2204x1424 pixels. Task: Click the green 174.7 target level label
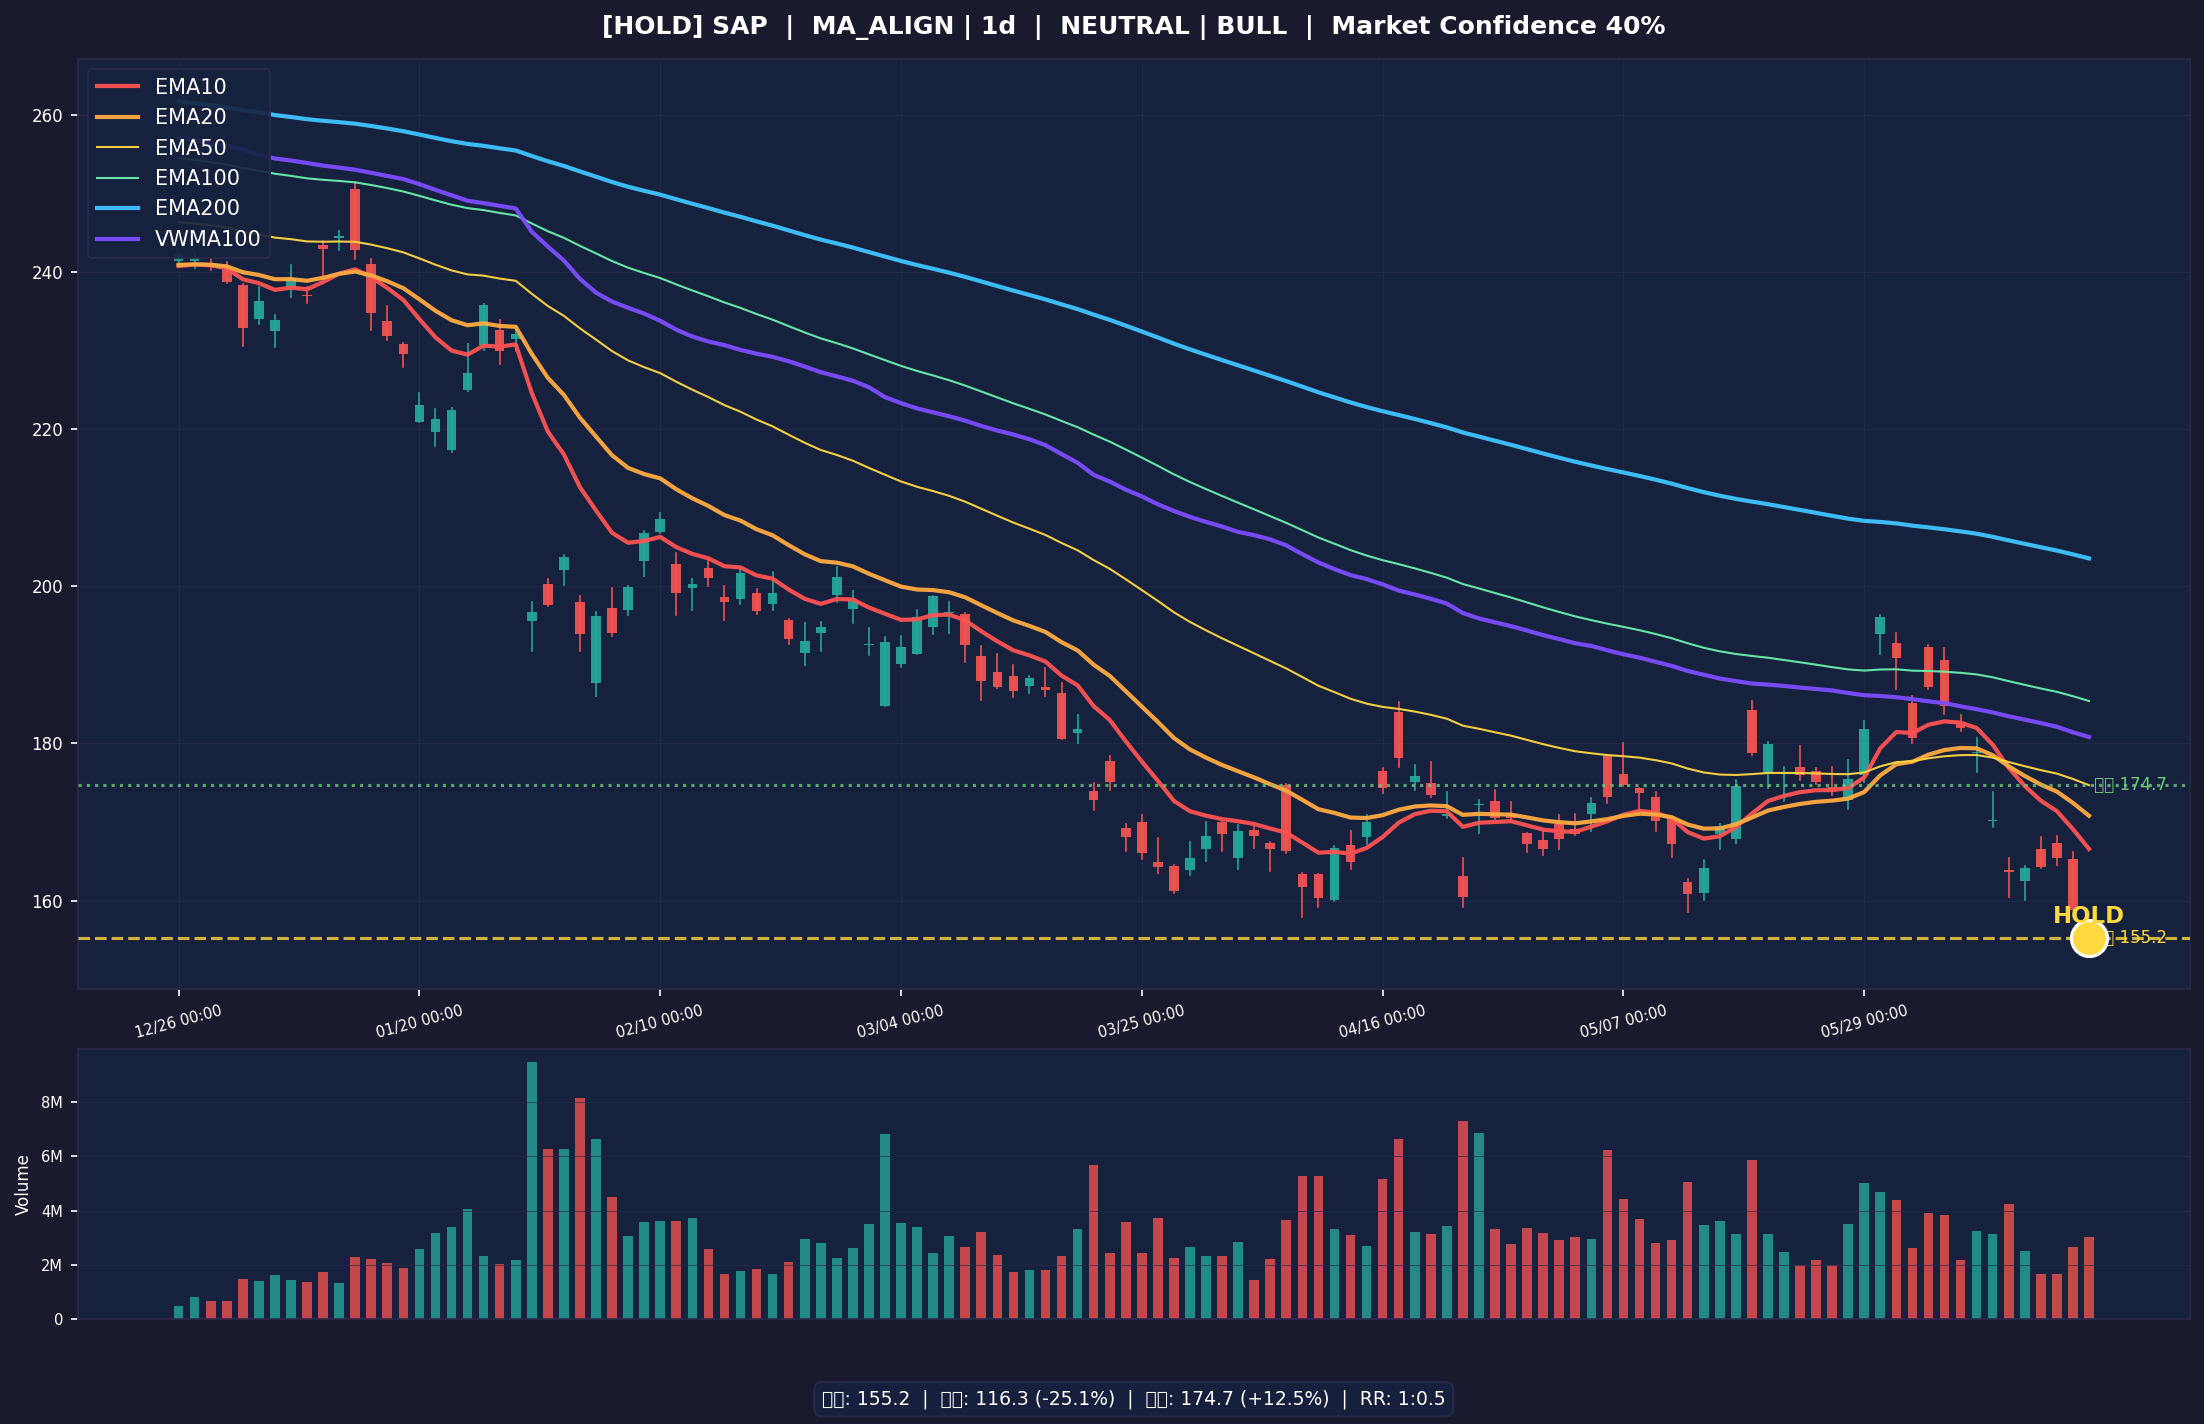[x=2130, y=785]
